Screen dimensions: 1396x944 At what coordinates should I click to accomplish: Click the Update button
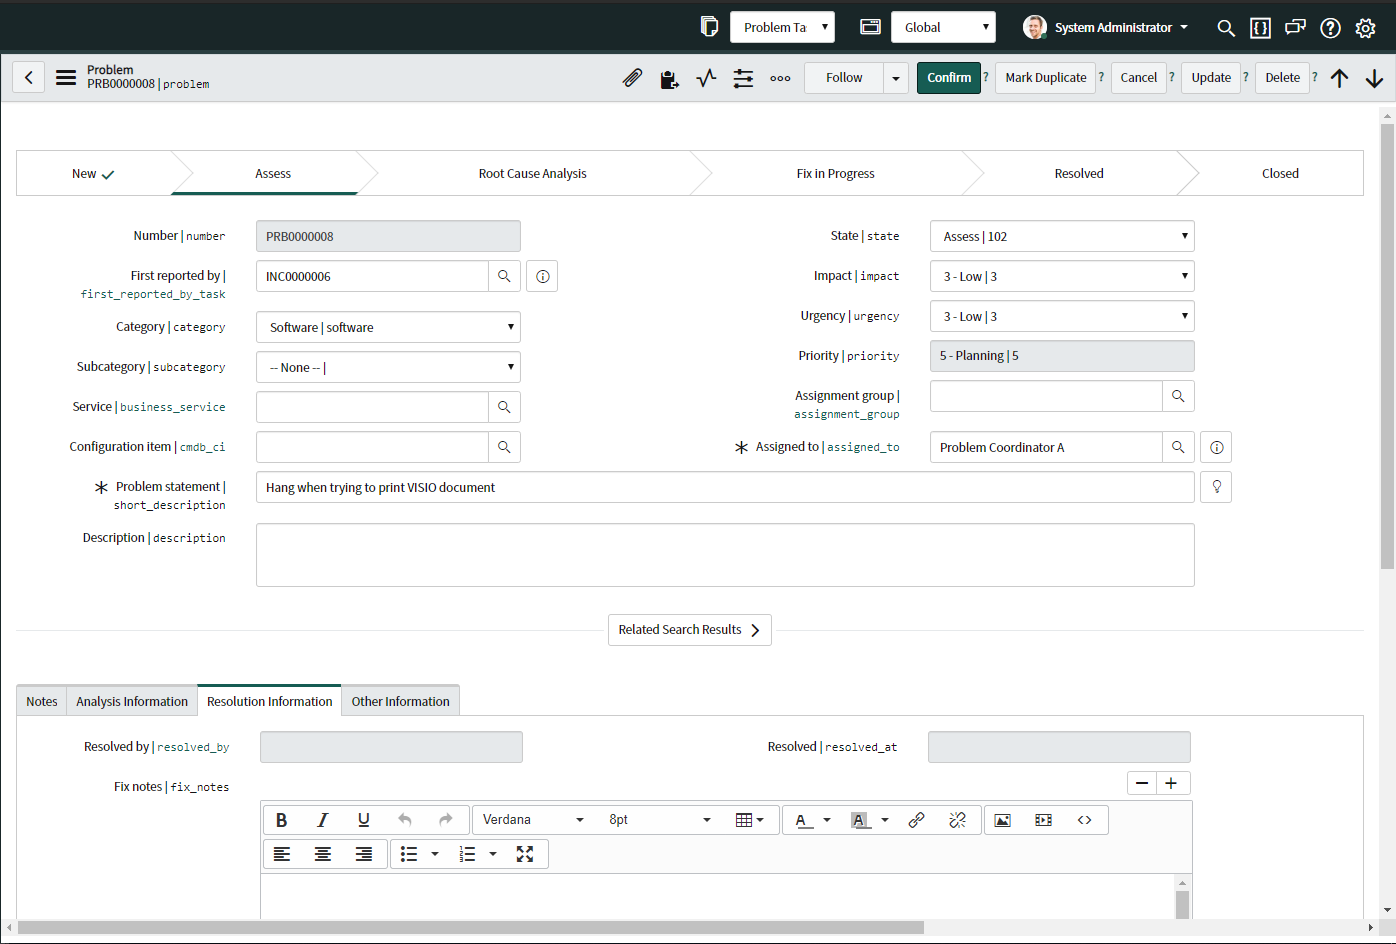point(1211,78)
